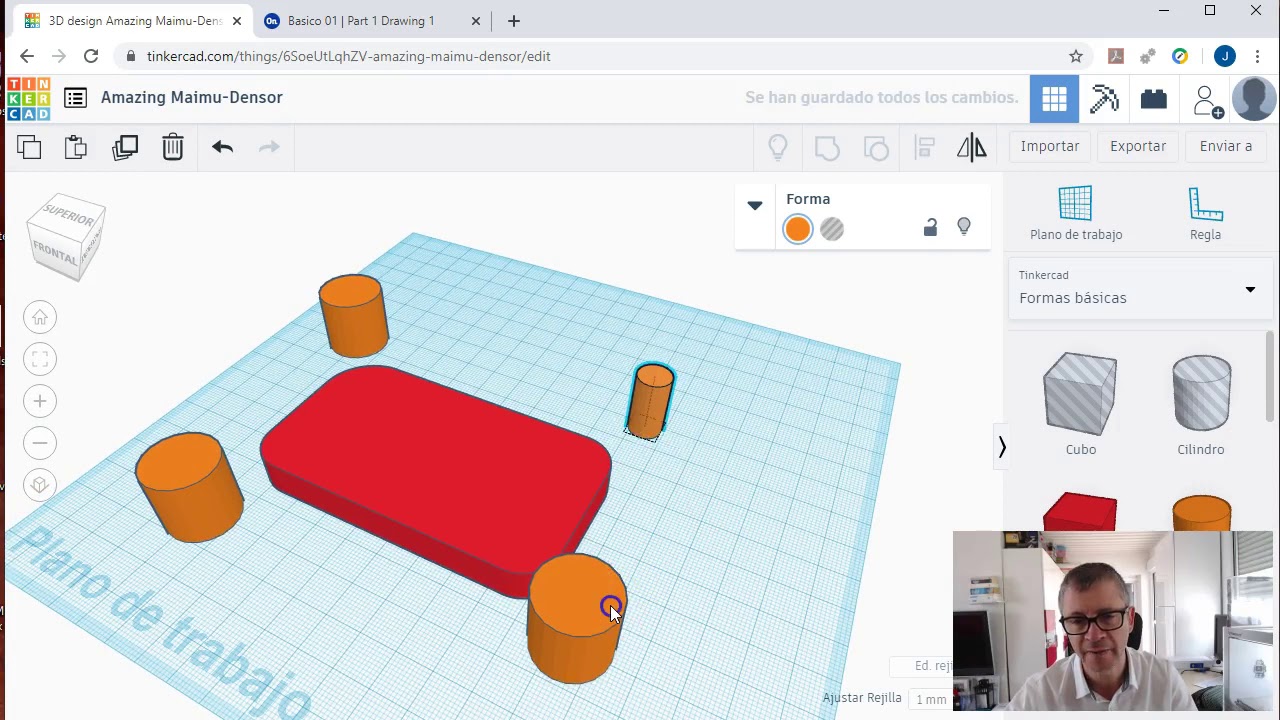
Task: Show all hidden shapes using the toolbar lightbulb
Action: (x=778, y=148)
